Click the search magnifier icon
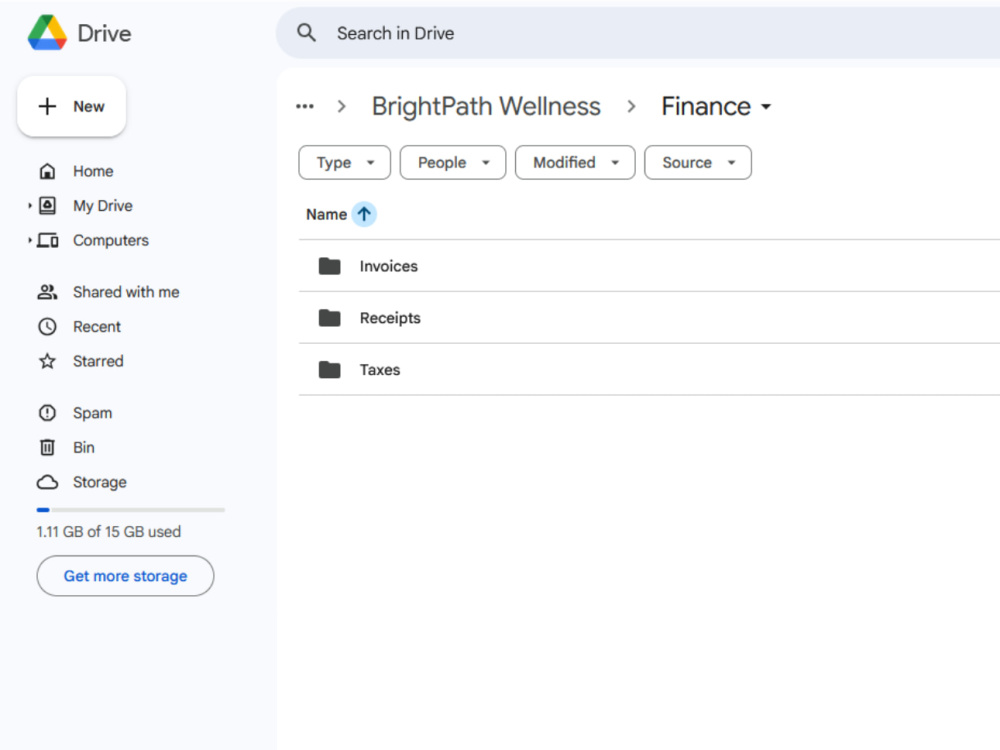Screen dimensions: 1000x750 [307, 33]
